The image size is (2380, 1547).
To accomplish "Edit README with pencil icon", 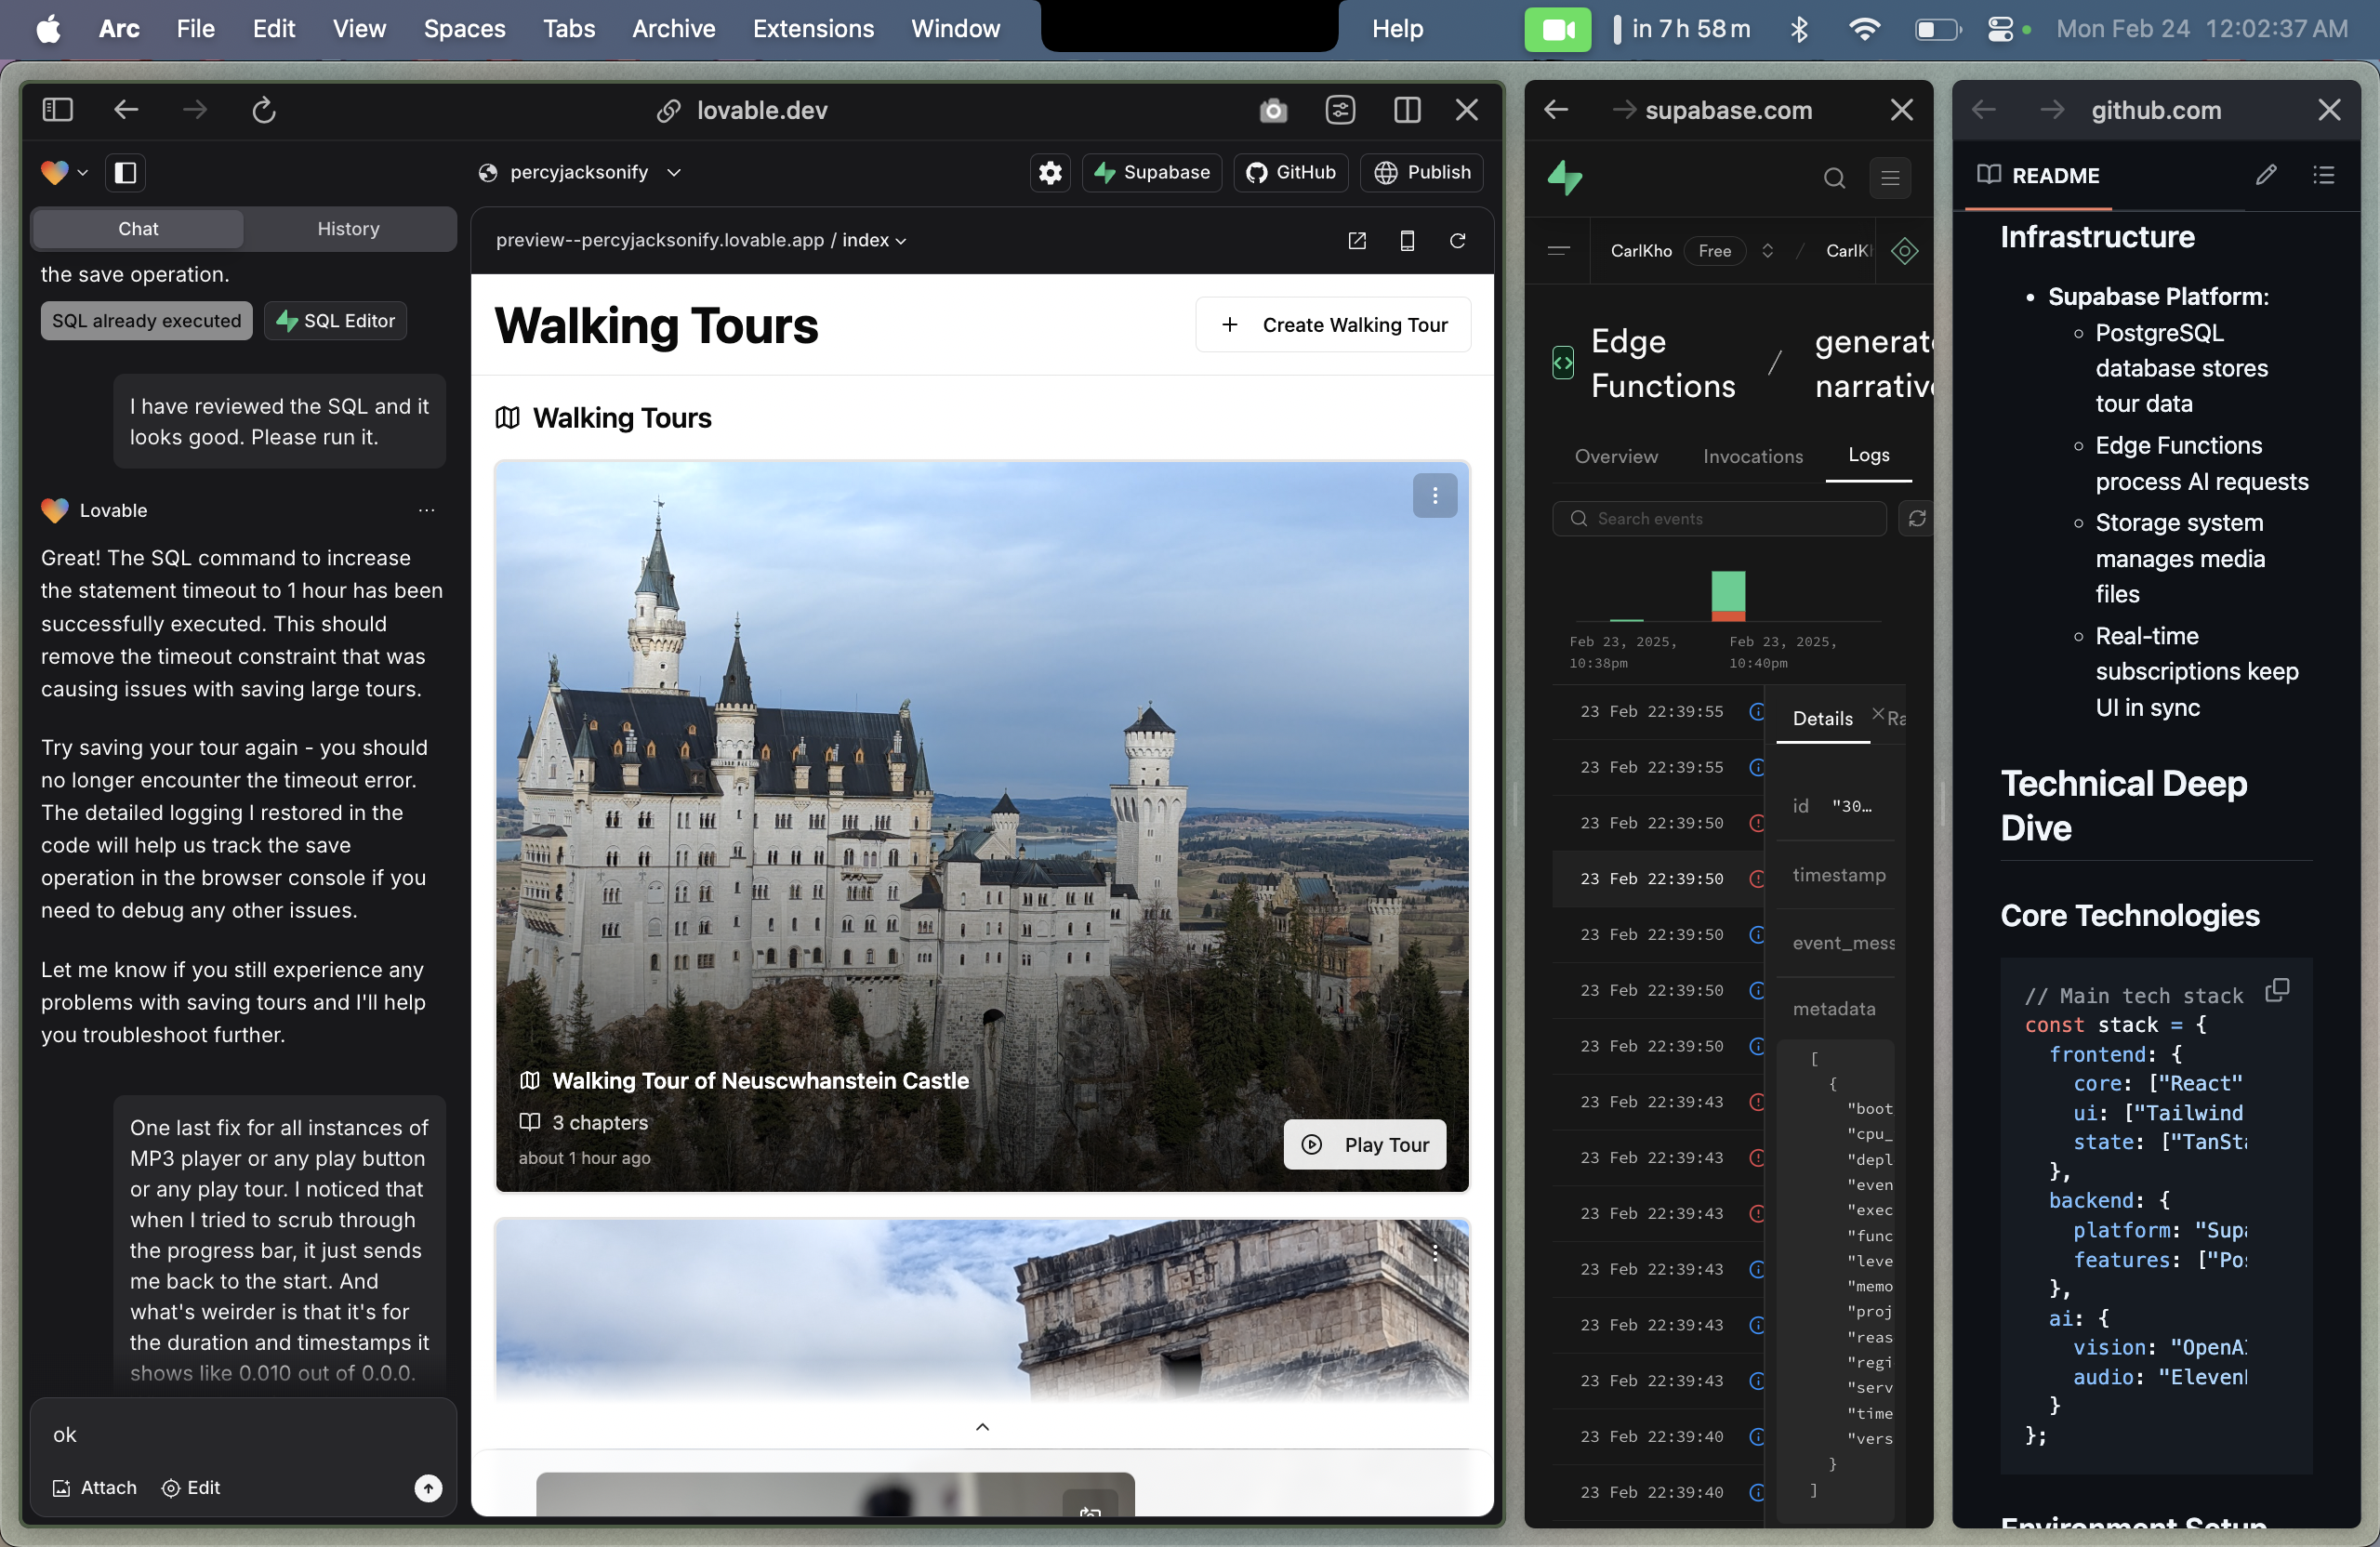I will tap(2265, 175).
